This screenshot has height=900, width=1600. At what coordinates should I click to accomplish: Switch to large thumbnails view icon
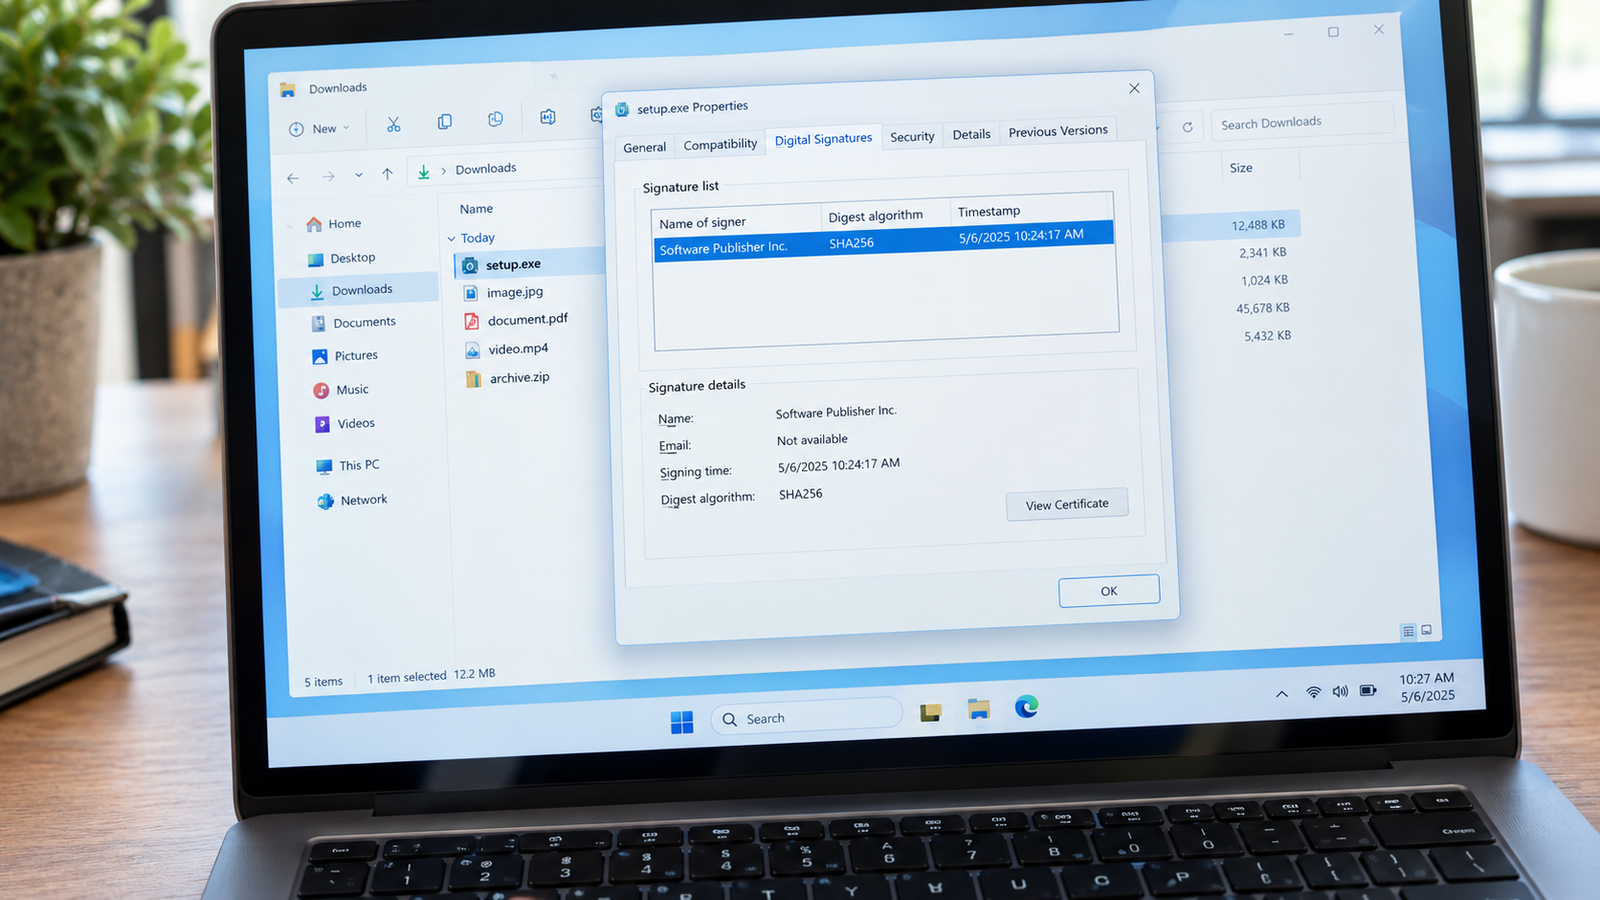[1427, 630]
